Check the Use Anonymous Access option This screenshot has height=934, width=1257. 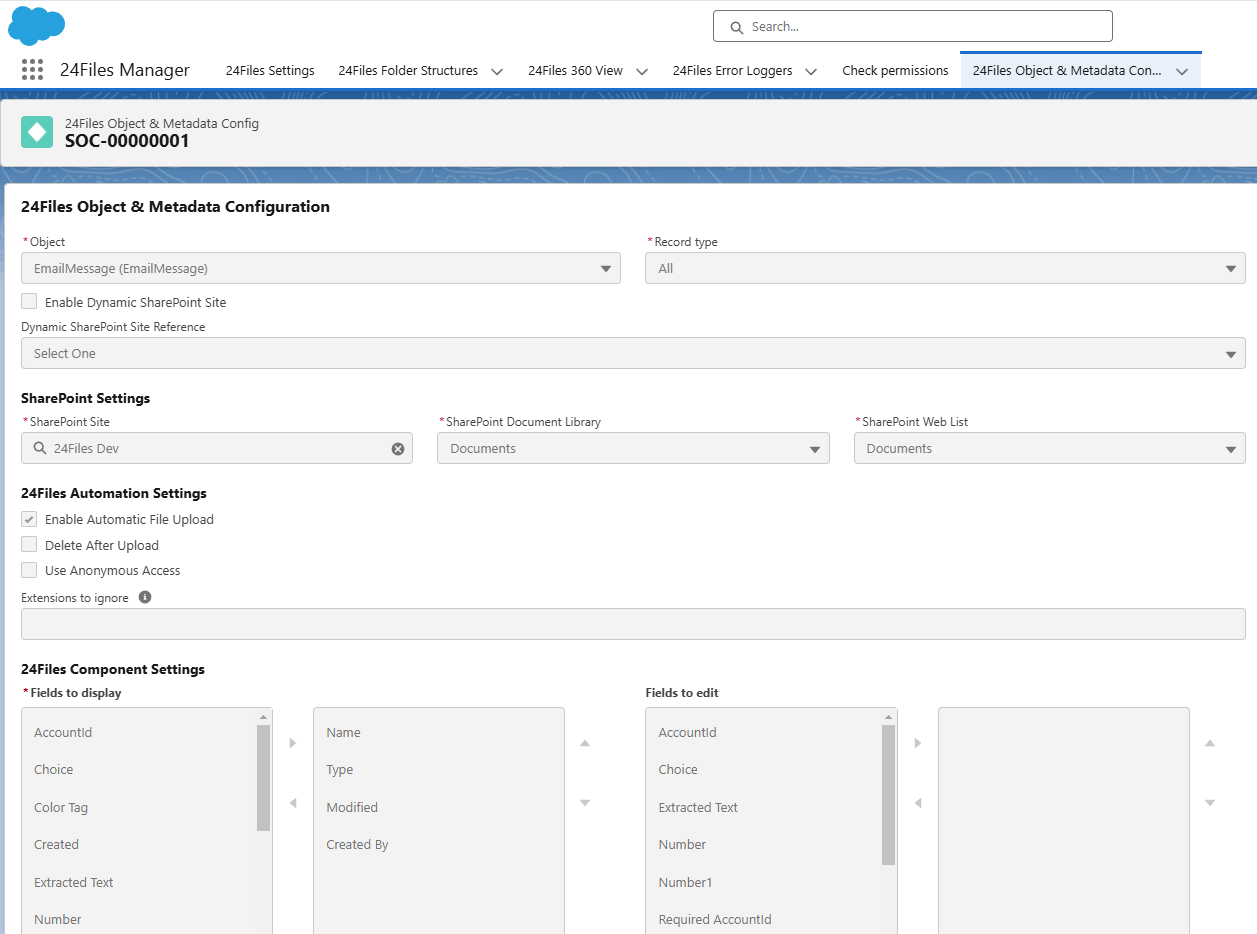[x=29, y=570]
